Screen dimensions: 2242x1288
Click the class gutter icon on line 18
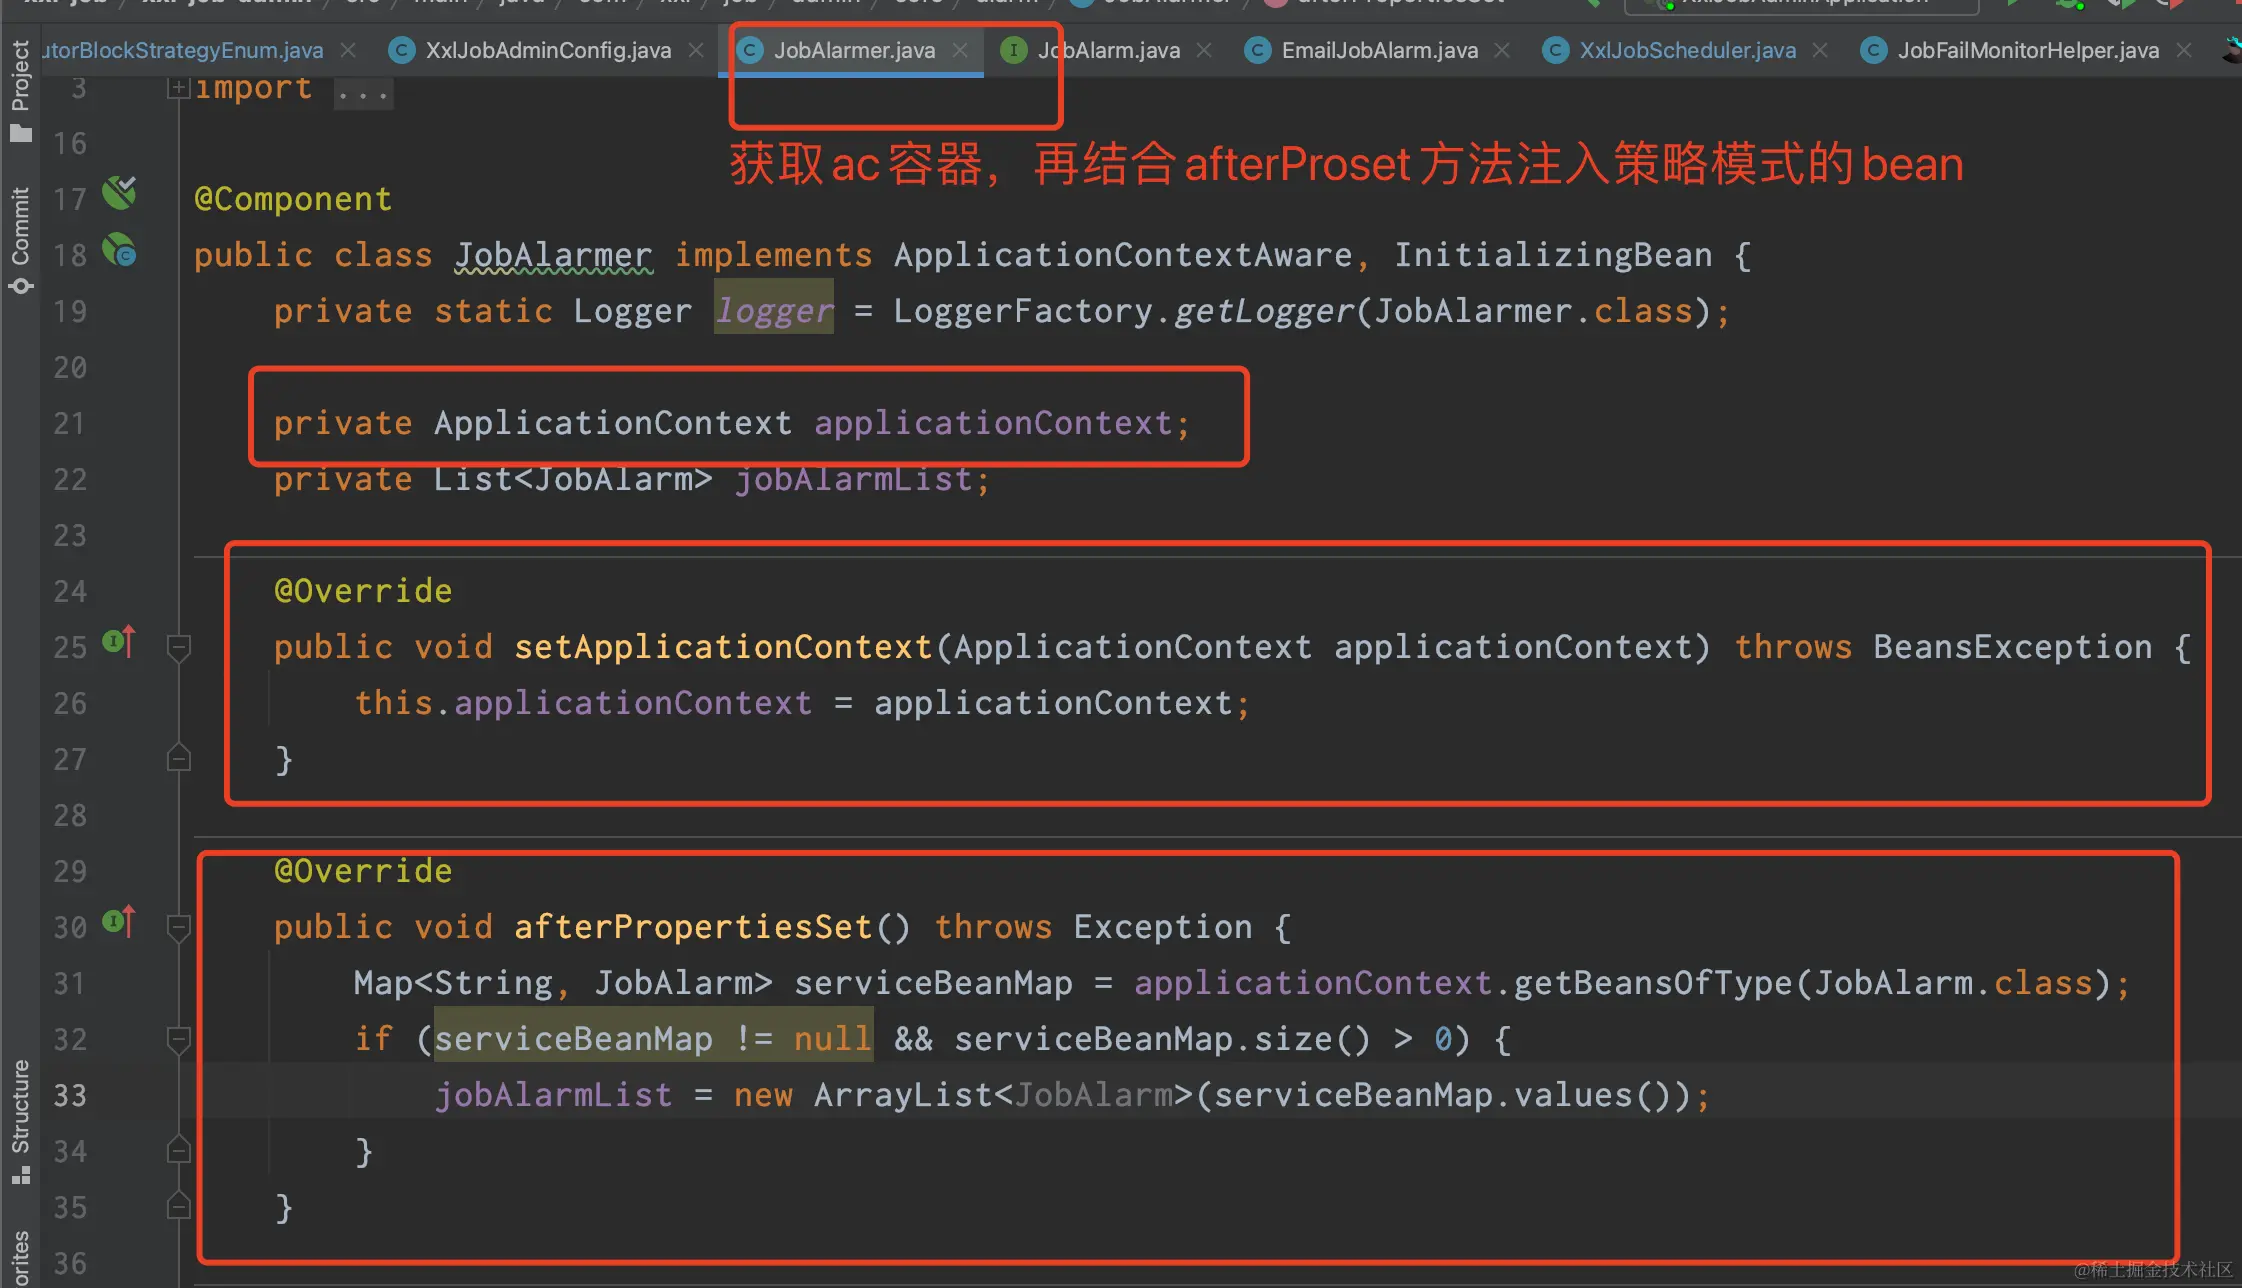(x=119, y=250)
